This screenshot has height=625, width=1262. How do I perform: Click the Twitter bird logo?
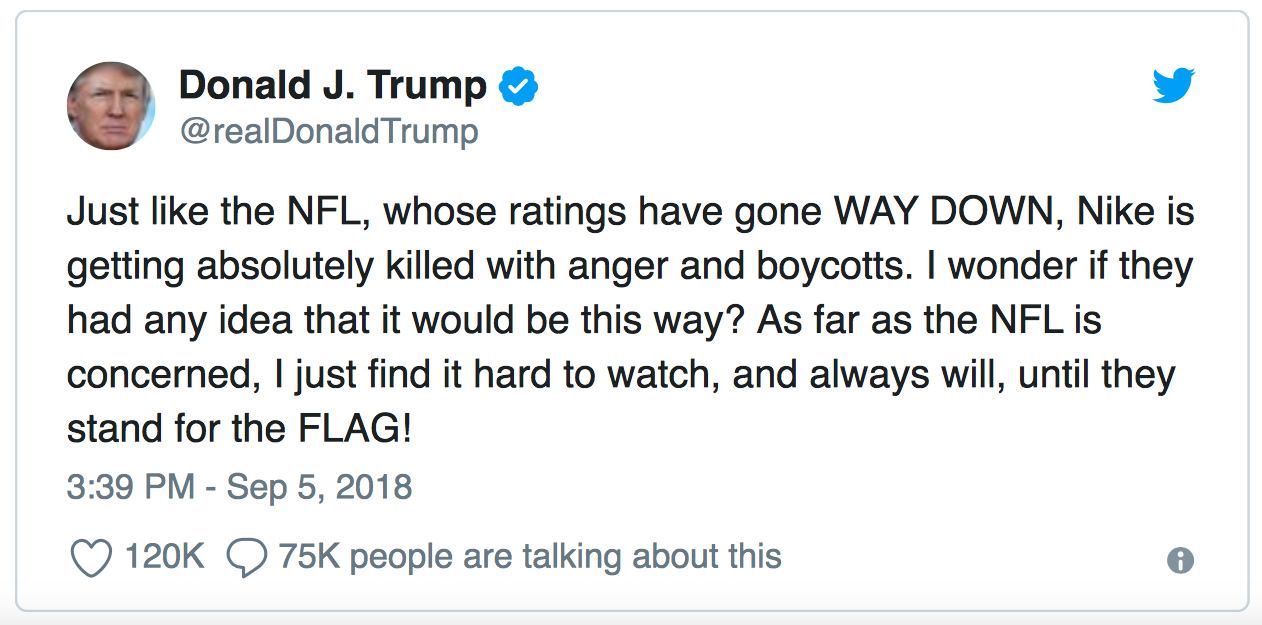click(x=1174, y=86)
